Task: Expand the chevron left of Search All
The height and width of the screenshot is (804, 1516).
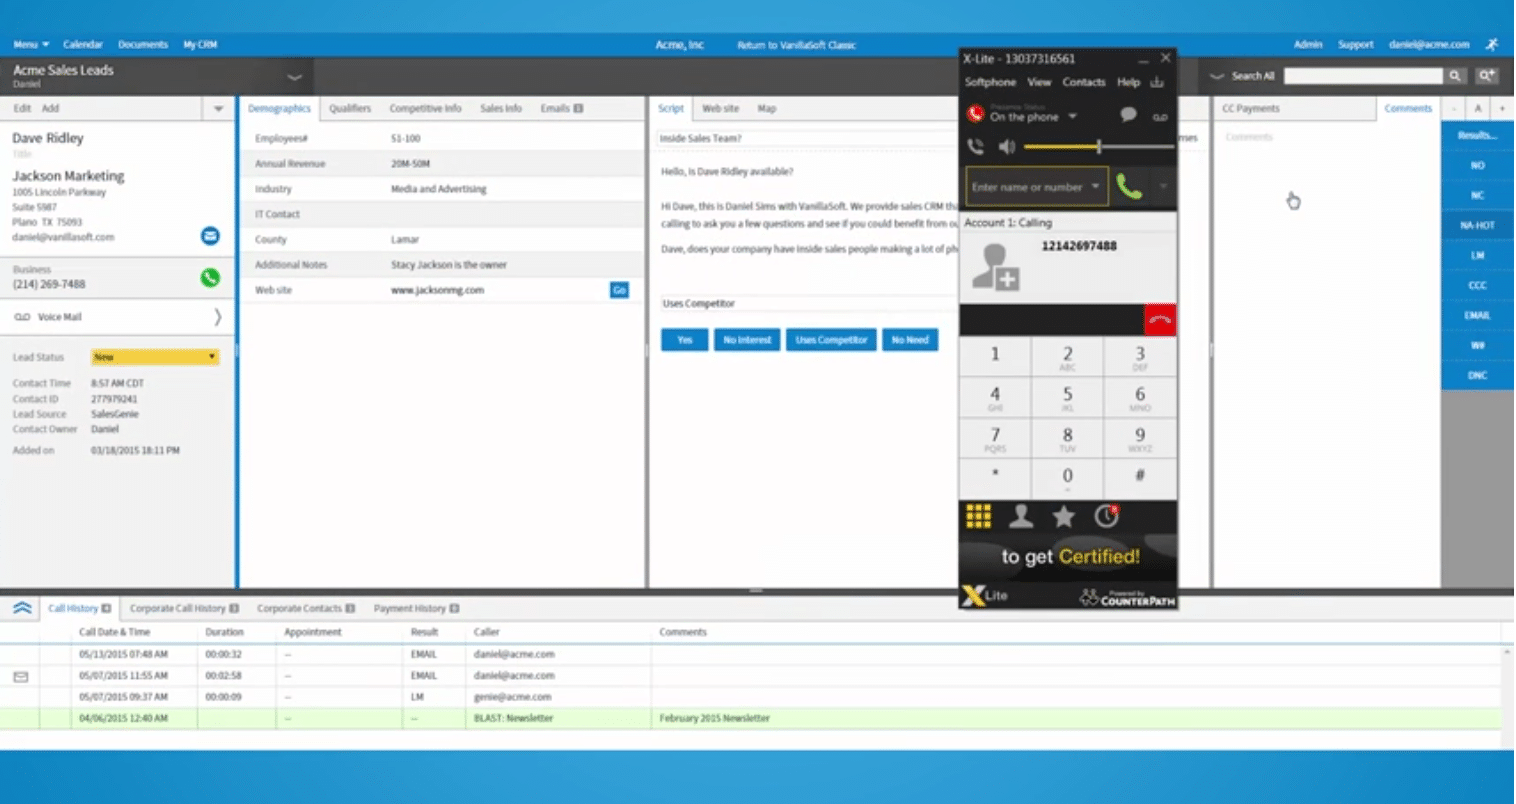Action: [1217, 76]
